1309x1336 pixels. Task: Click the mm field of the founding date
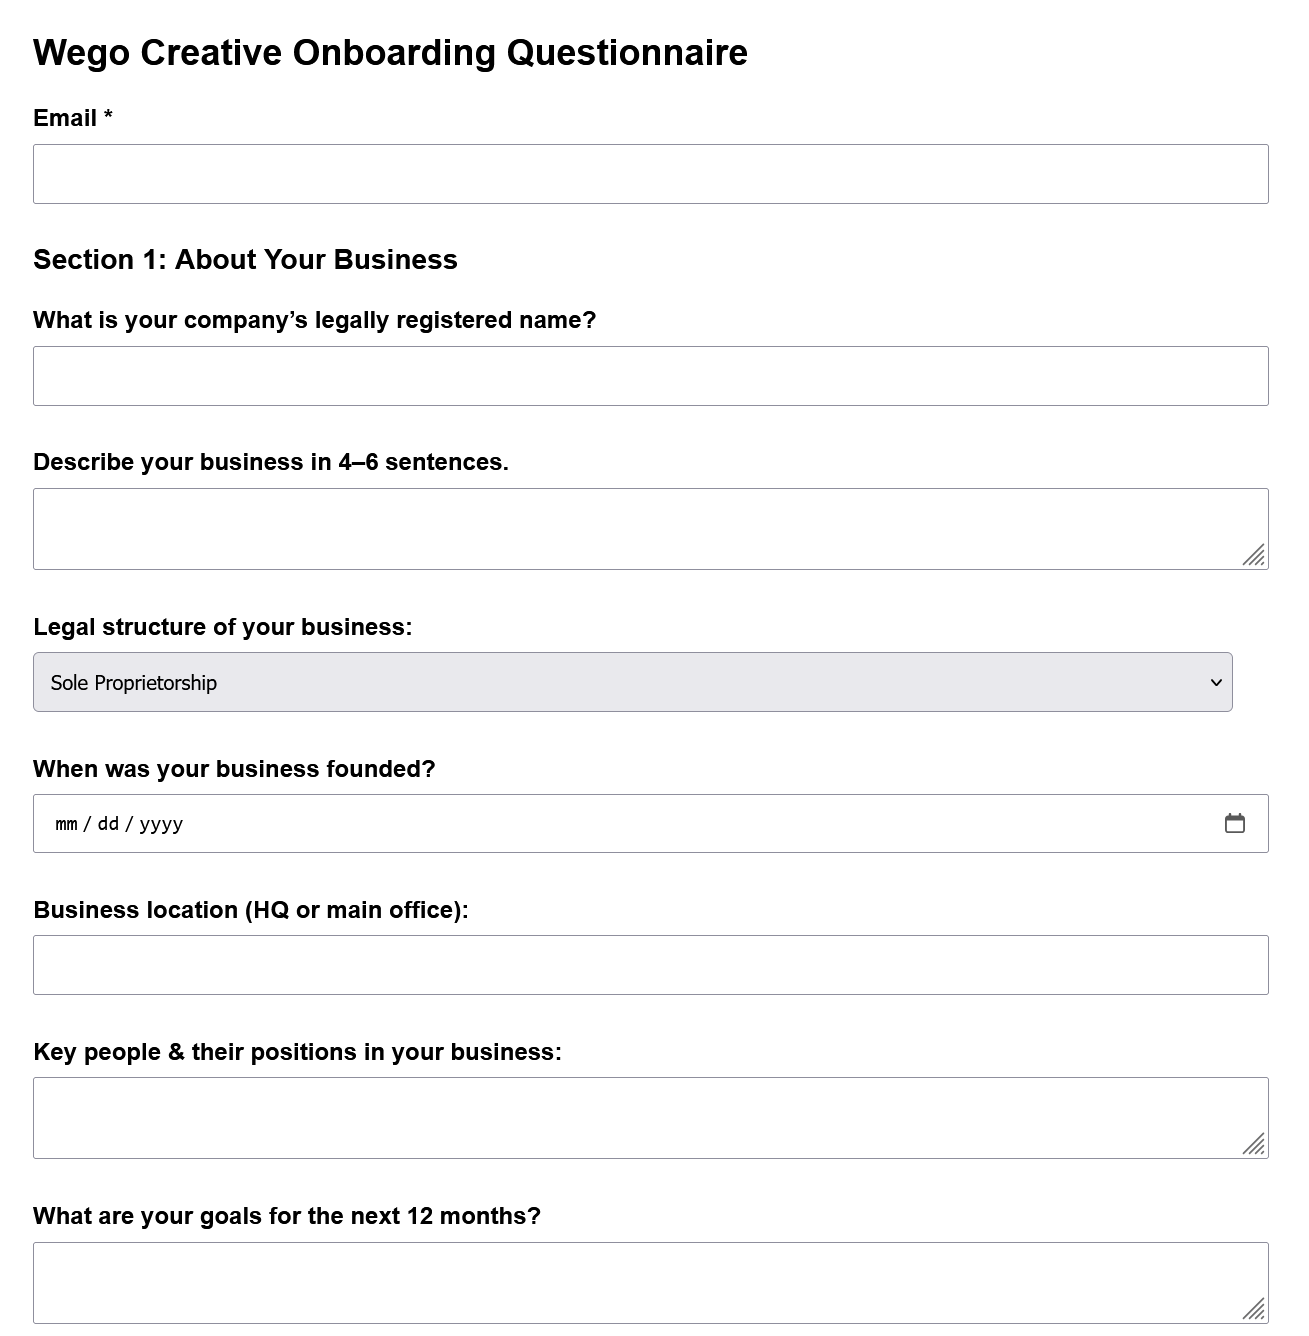(x=64, y=823)
